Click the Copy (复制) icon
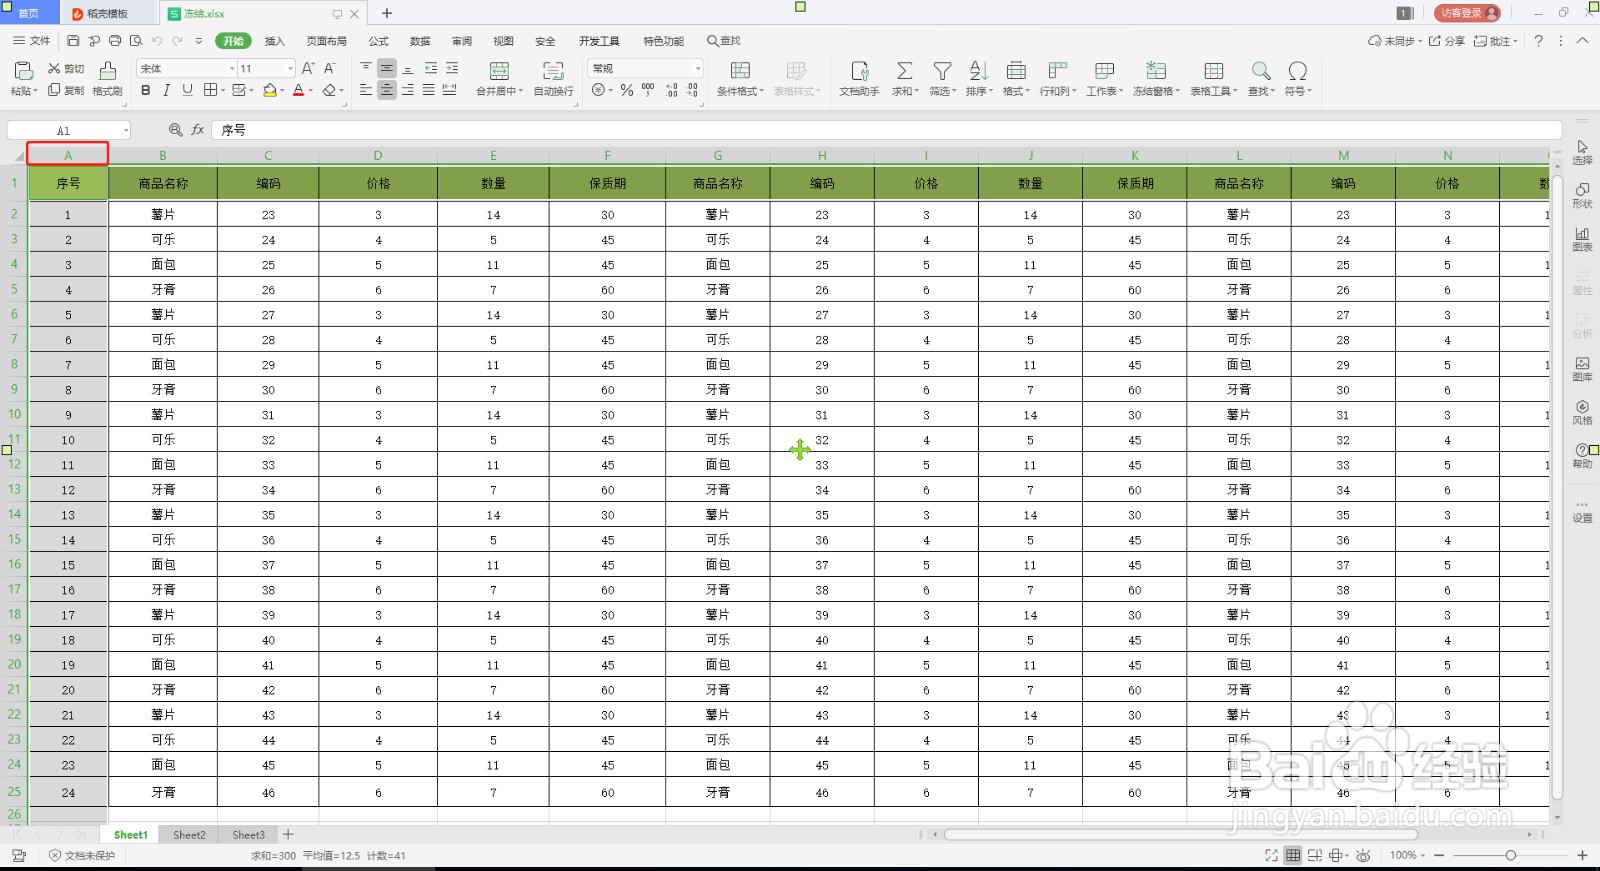The height and width of the screenshot is (871, 1600). point(54,90)
